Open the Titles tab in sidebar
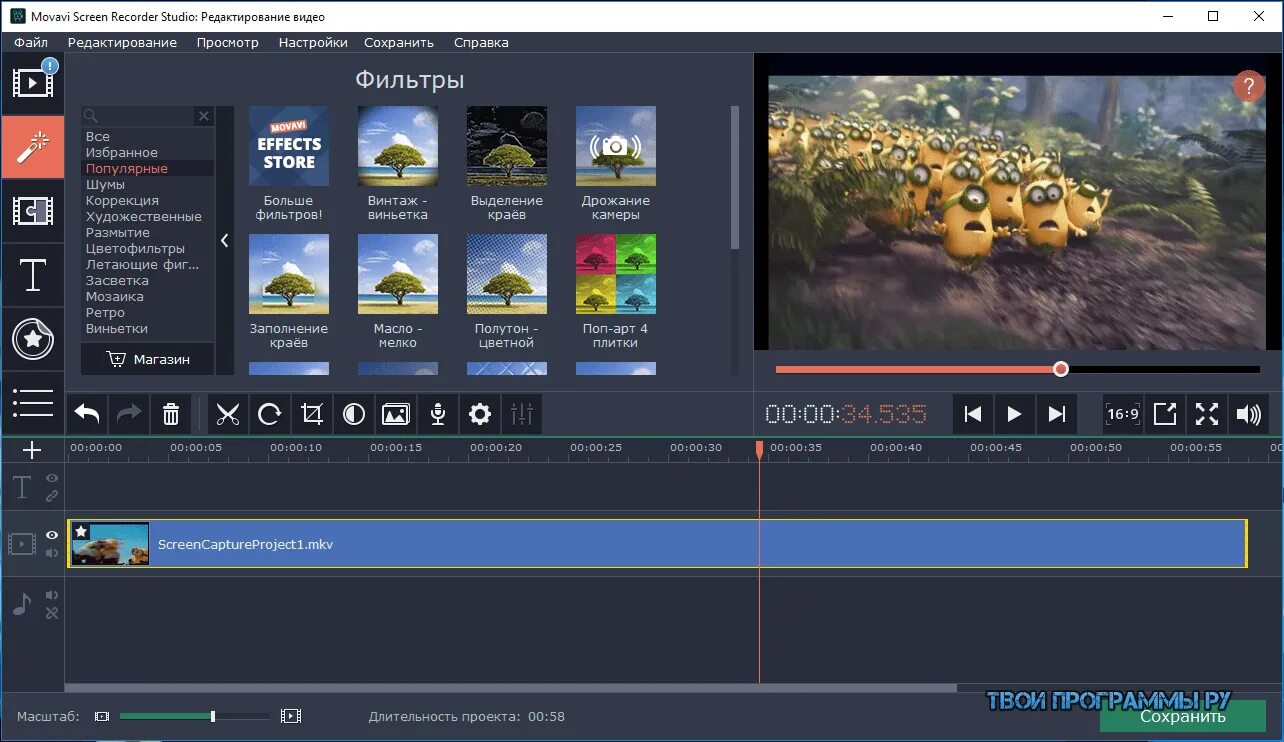Screen dimensions: 1284x742 click(33, 275)
